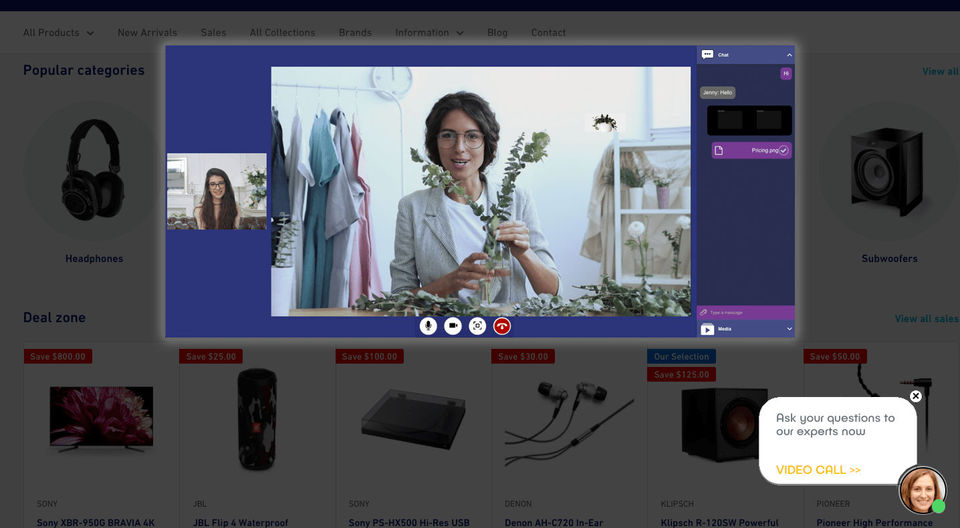Open the shared image thumbnail in chat
The width and height of the screenshot is (960, 528).
(x=749, y=120)
